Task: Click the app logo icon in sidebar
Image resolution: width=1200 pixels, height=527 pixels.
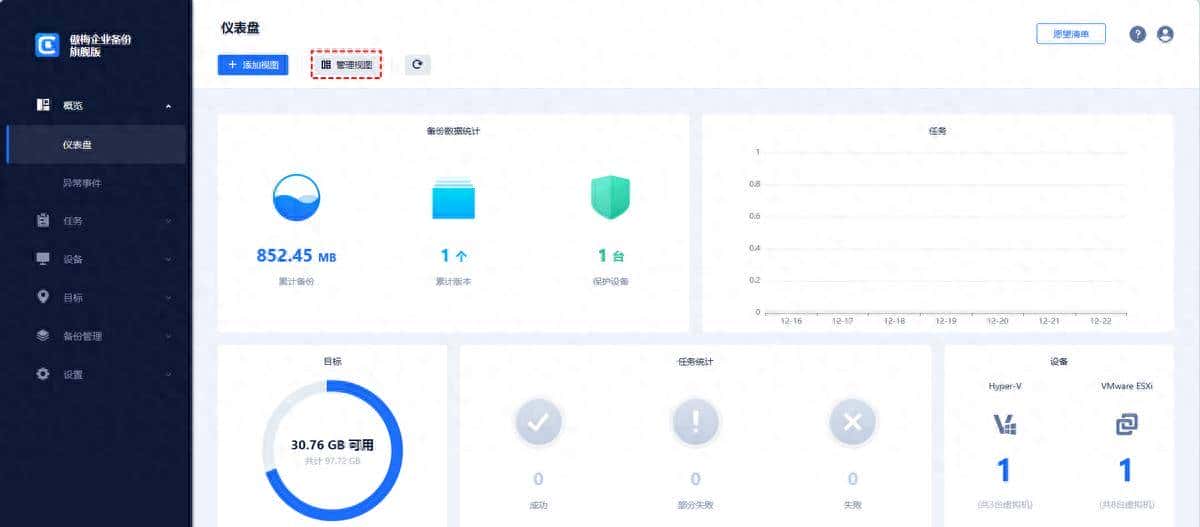Action: 47,45
